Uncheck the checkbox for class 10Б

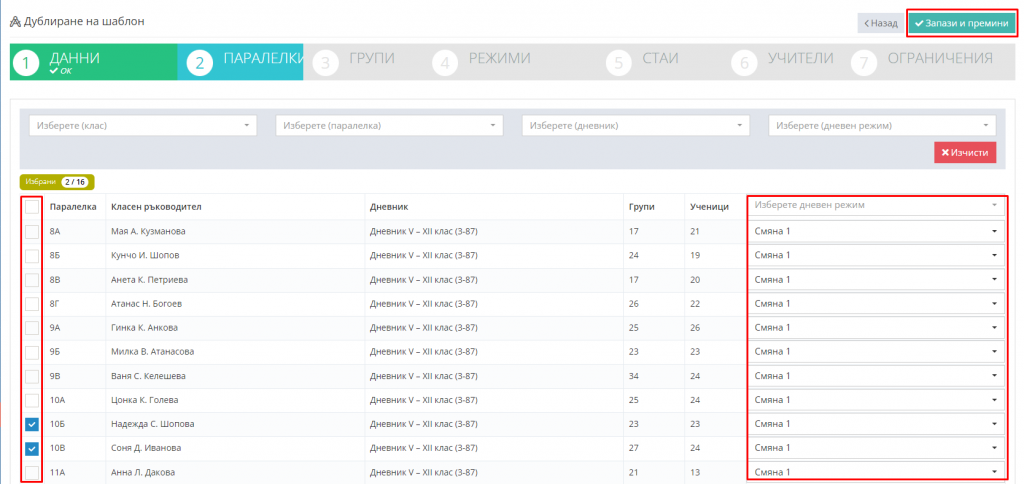pos(32,424)
